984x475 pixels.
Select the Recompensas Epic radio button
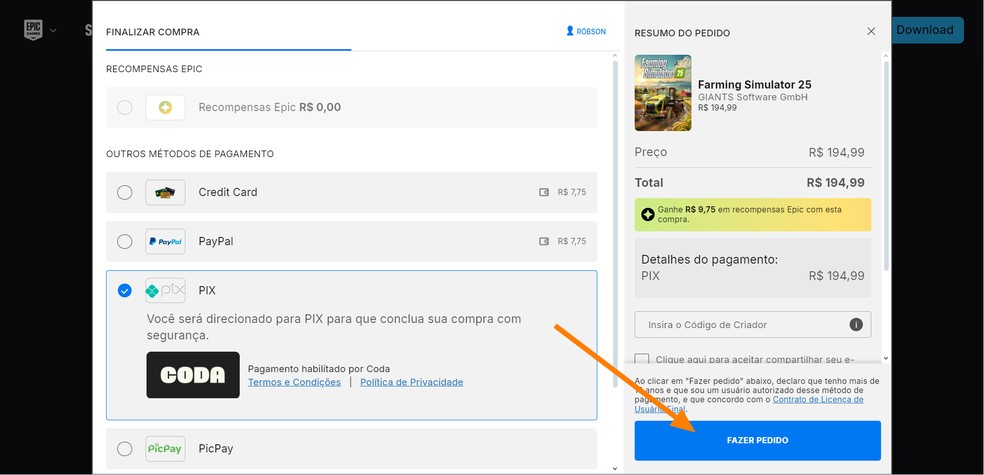point(125,107)
